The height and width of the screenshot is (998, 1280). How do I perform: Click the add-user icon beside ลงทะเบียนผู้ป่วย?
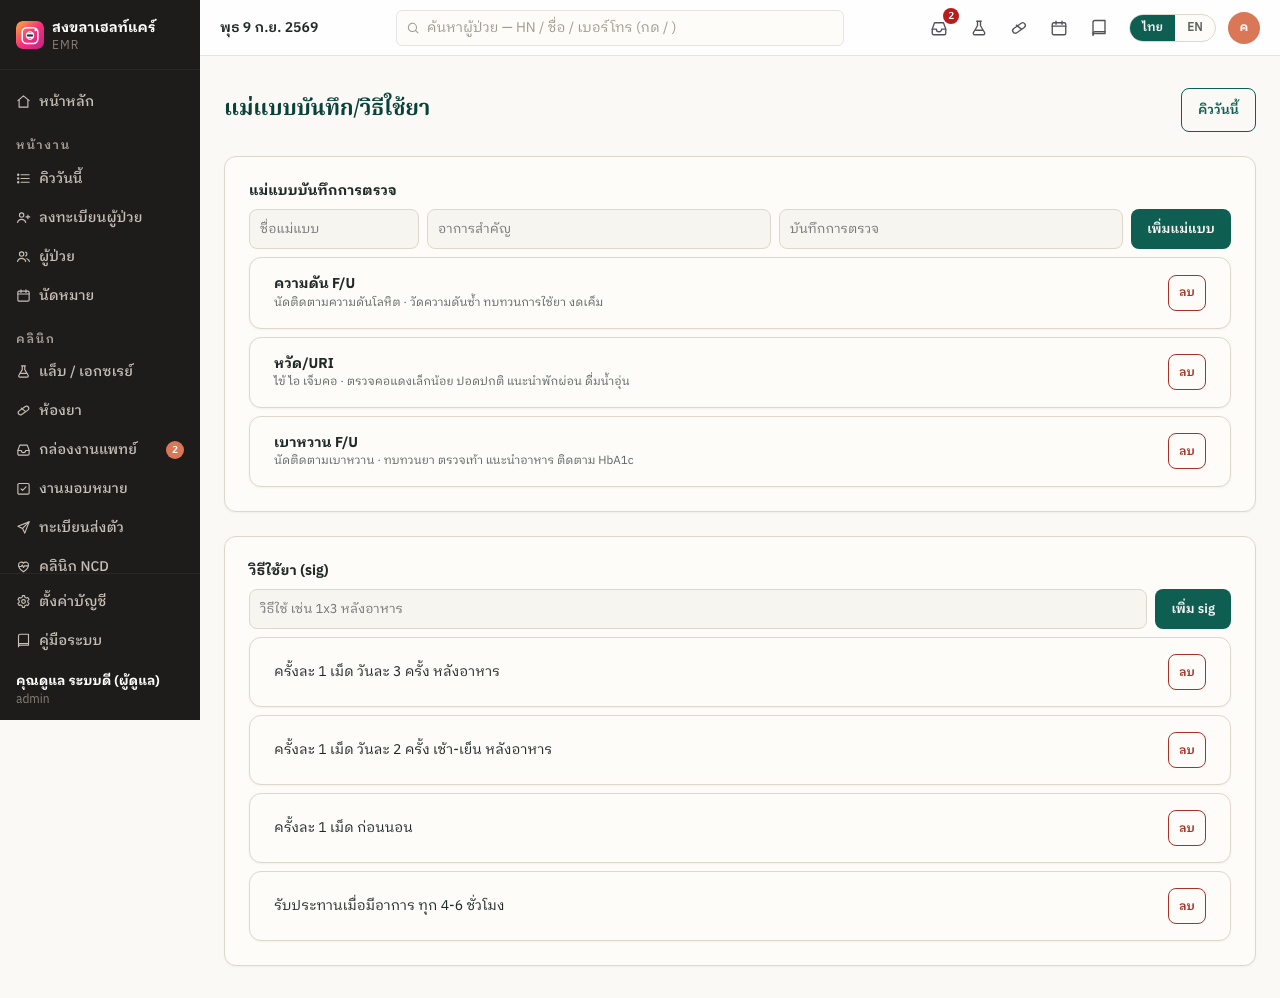click(23, 217)
